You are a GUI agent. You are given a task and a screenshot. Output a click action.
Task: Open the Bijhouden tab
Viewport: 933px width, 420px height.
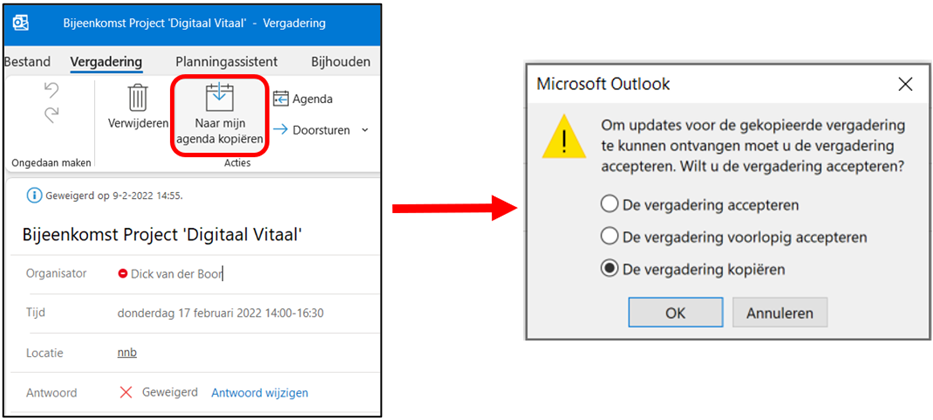pos(341,62)
